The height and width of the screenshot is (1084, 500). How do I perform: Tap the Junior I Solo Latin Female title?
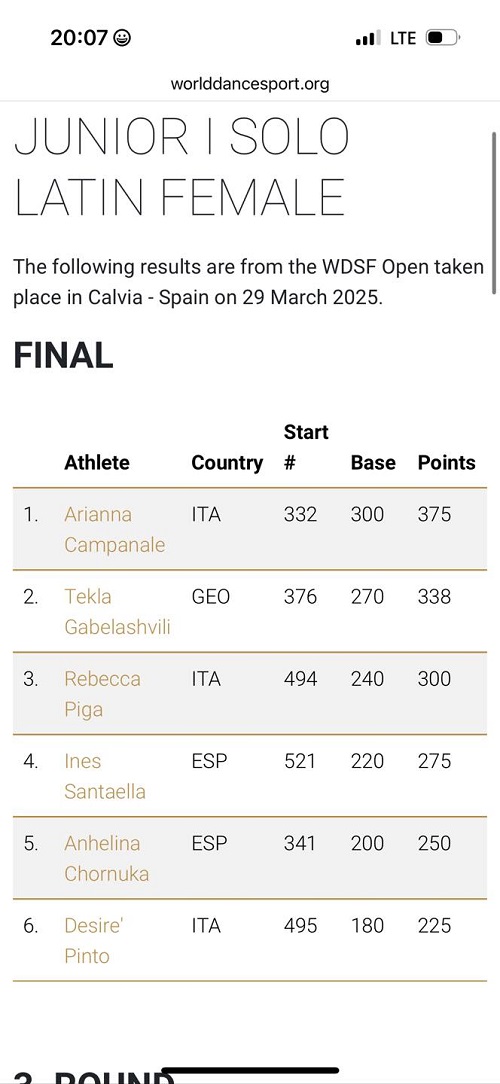[x=181, y=167]
